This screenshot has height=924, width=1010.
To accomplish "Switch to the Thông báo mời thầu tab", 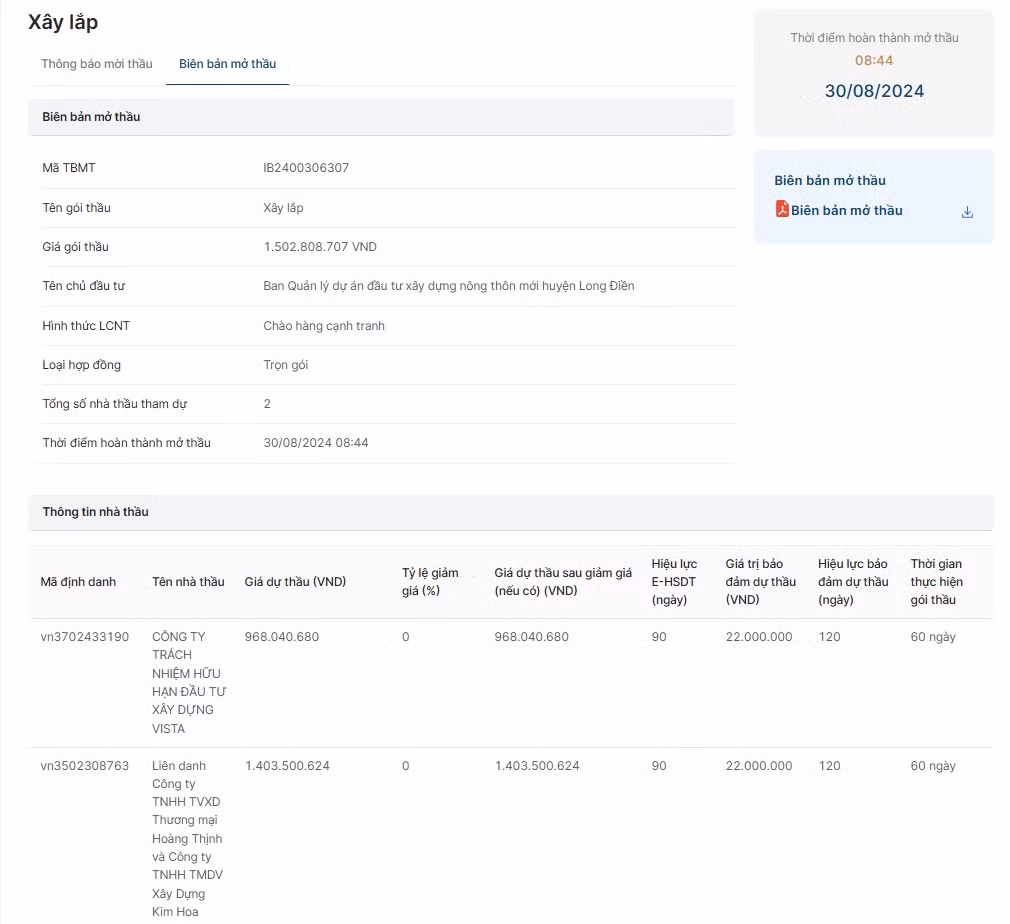I will click(x=97, y=64).
